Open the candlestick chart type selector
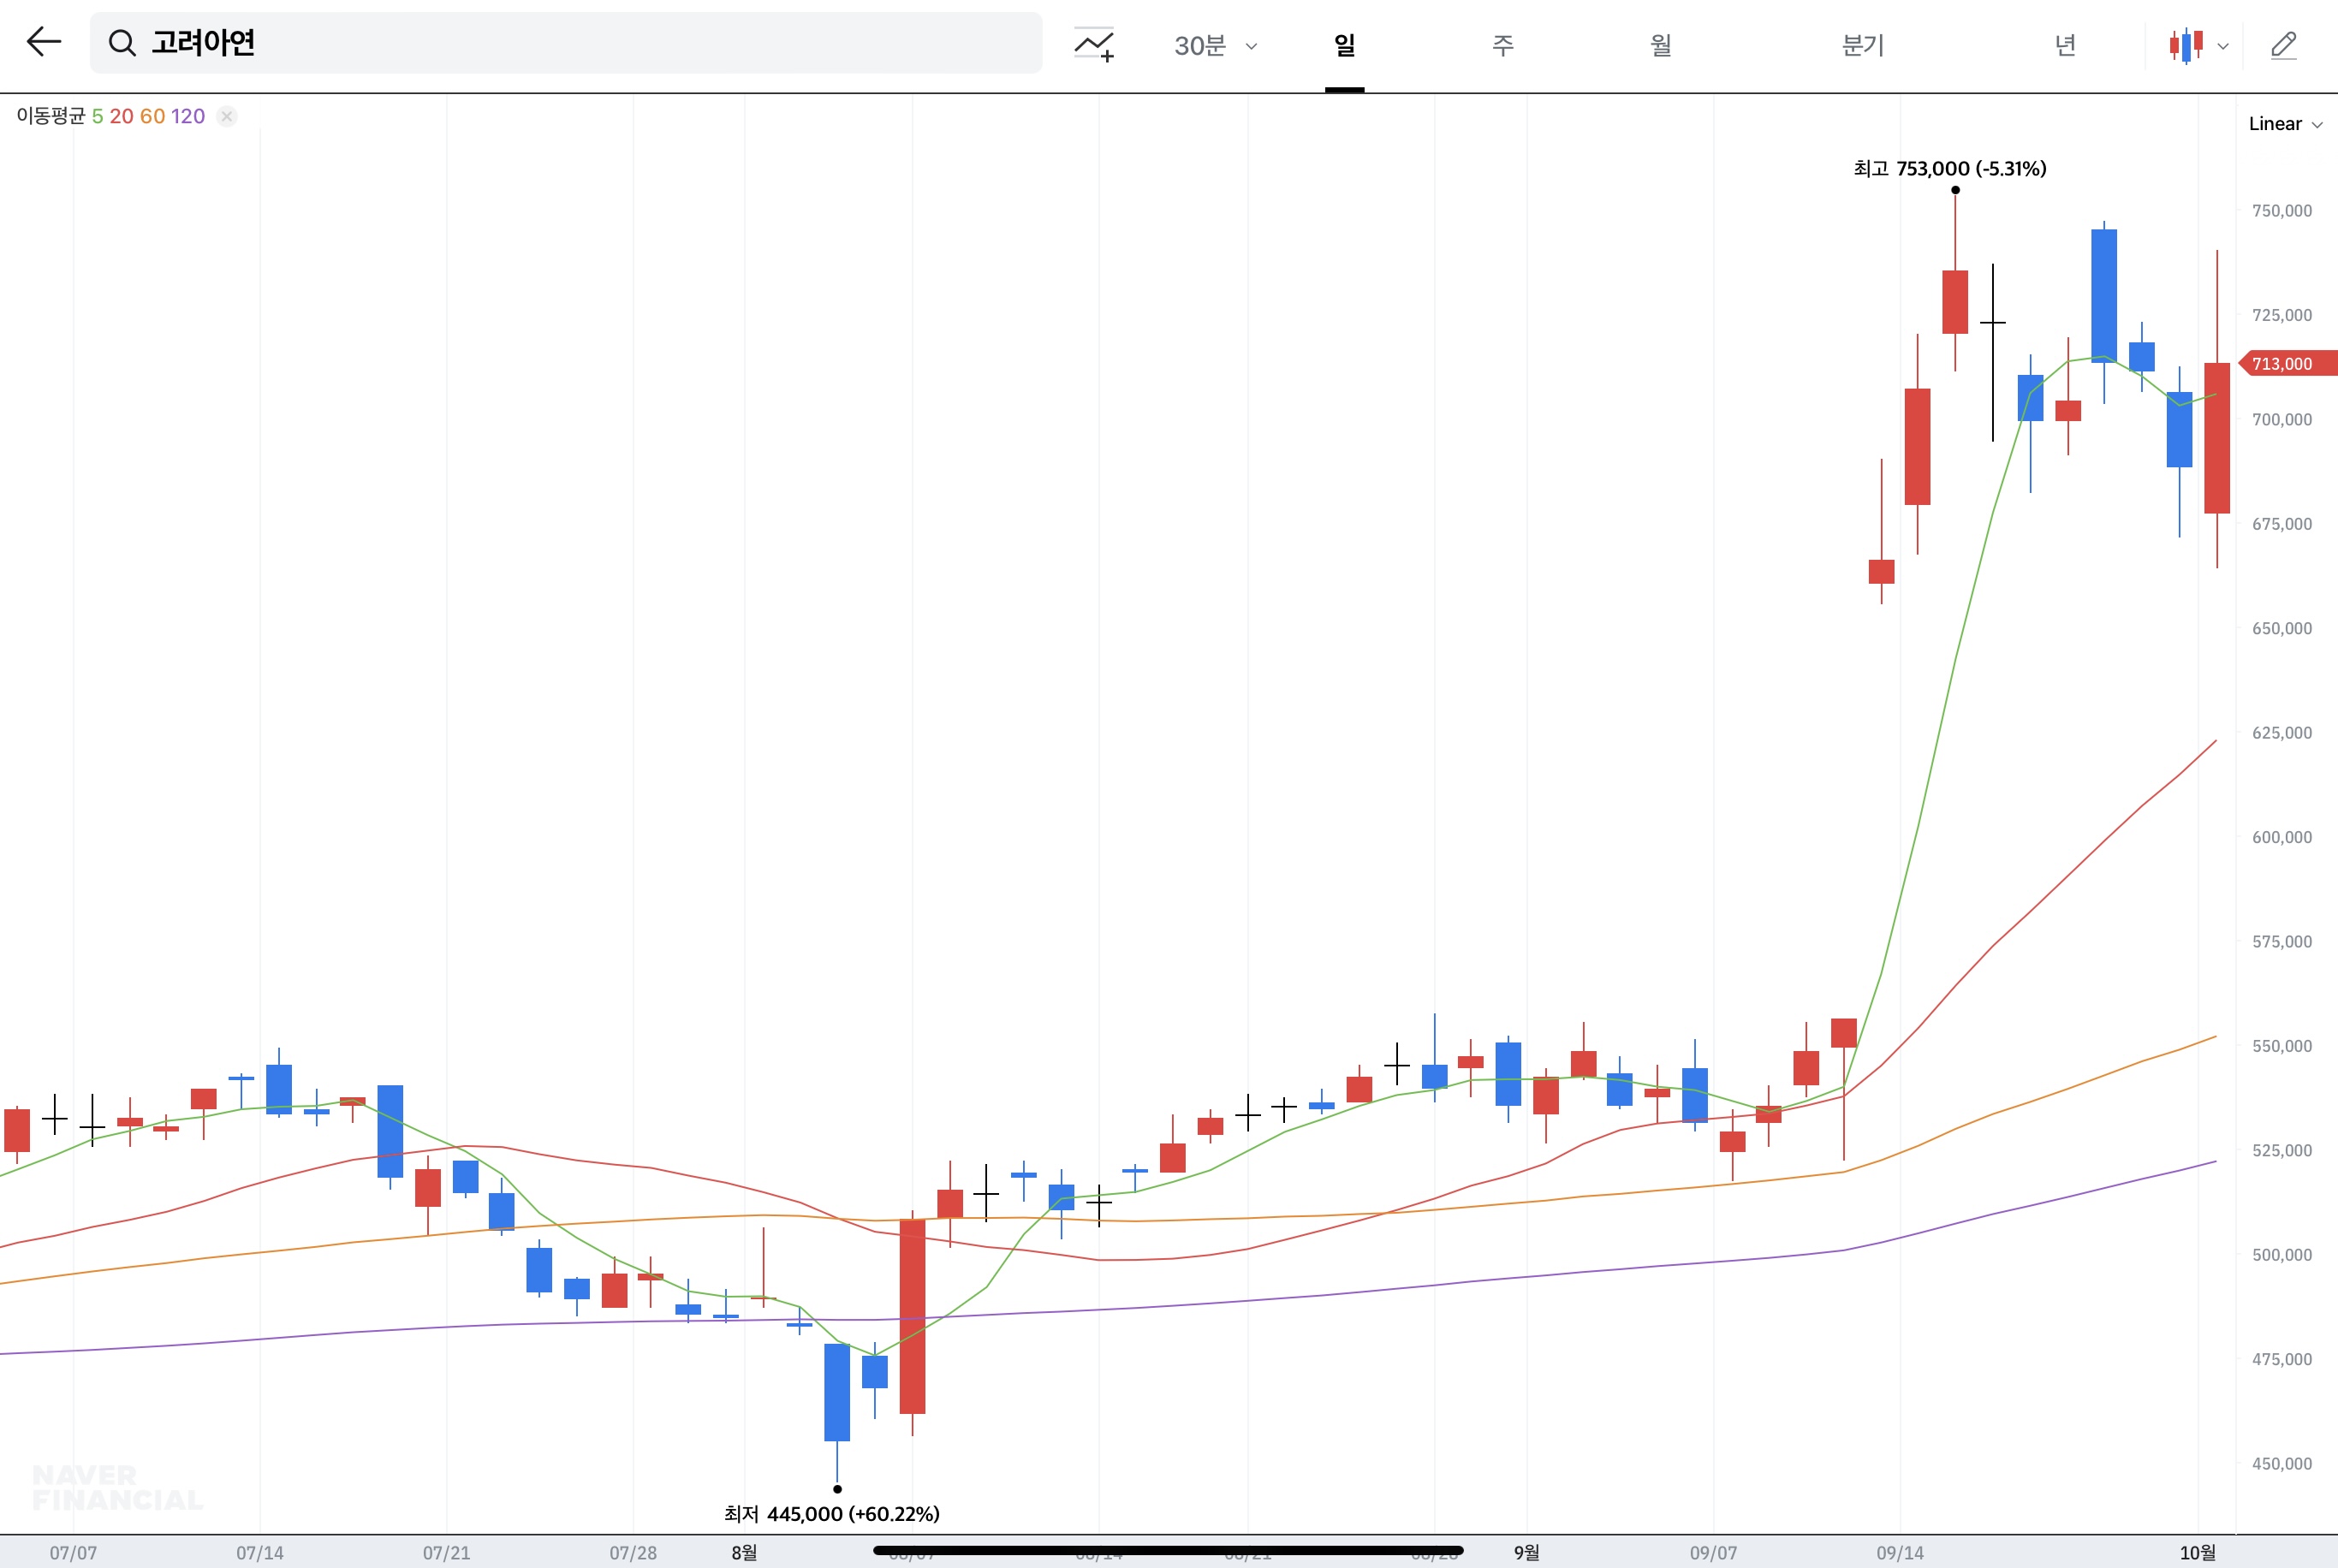The height and width of the screenshot is (1568, 2338). pyautogui.click(x=2186, y=45)
